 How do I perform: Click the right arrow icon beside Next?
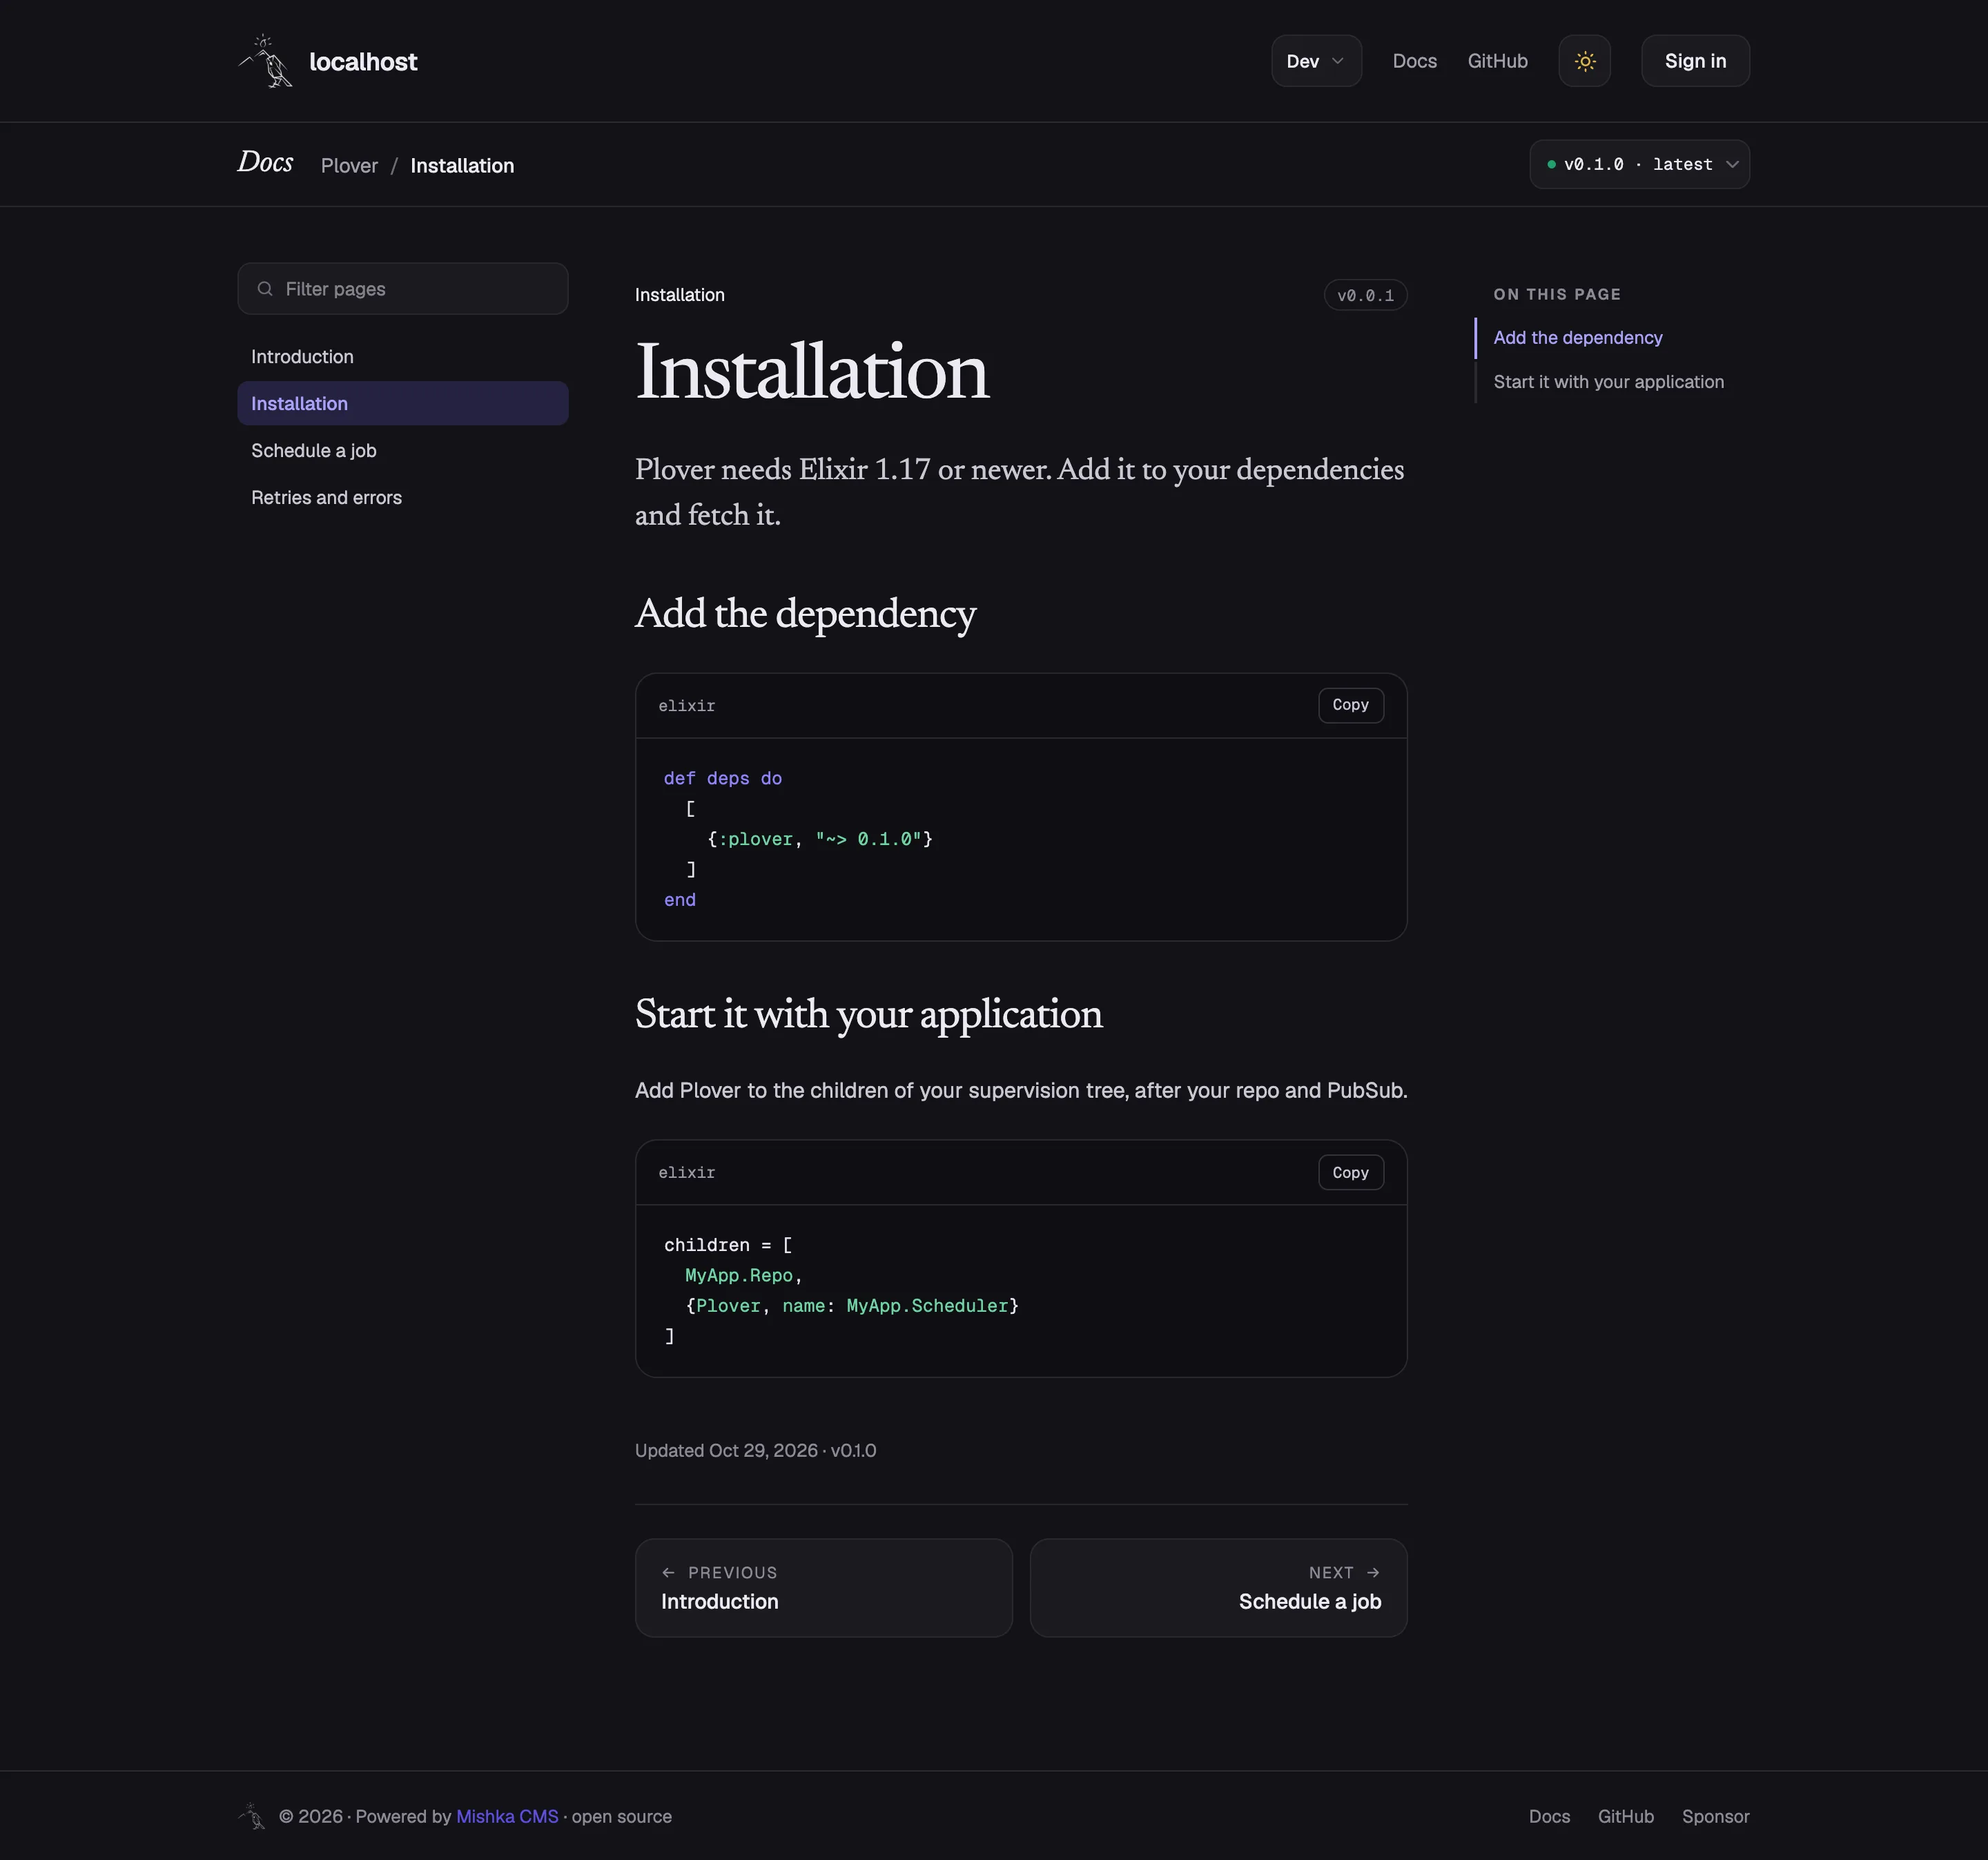tap(1373, 1572)
